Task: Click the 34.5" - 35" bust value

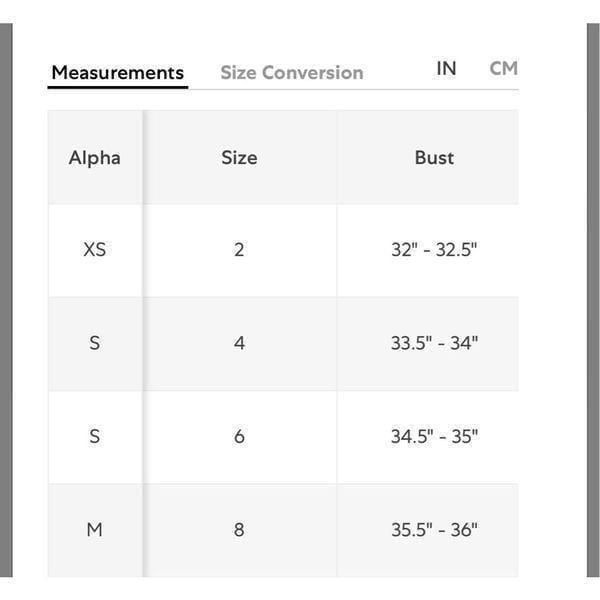Action: tap(434, 437)
